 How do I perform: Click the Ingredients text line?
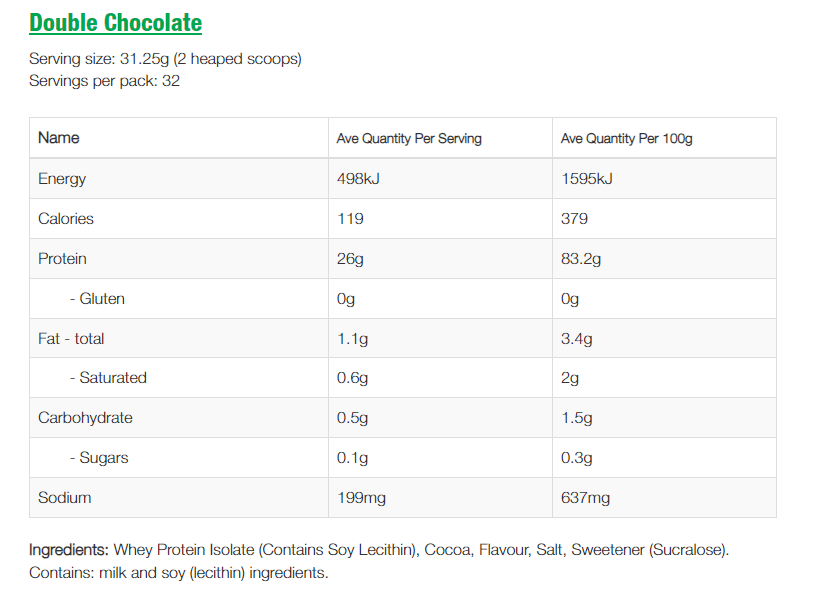pyautogui.click(x=379, y=550)
